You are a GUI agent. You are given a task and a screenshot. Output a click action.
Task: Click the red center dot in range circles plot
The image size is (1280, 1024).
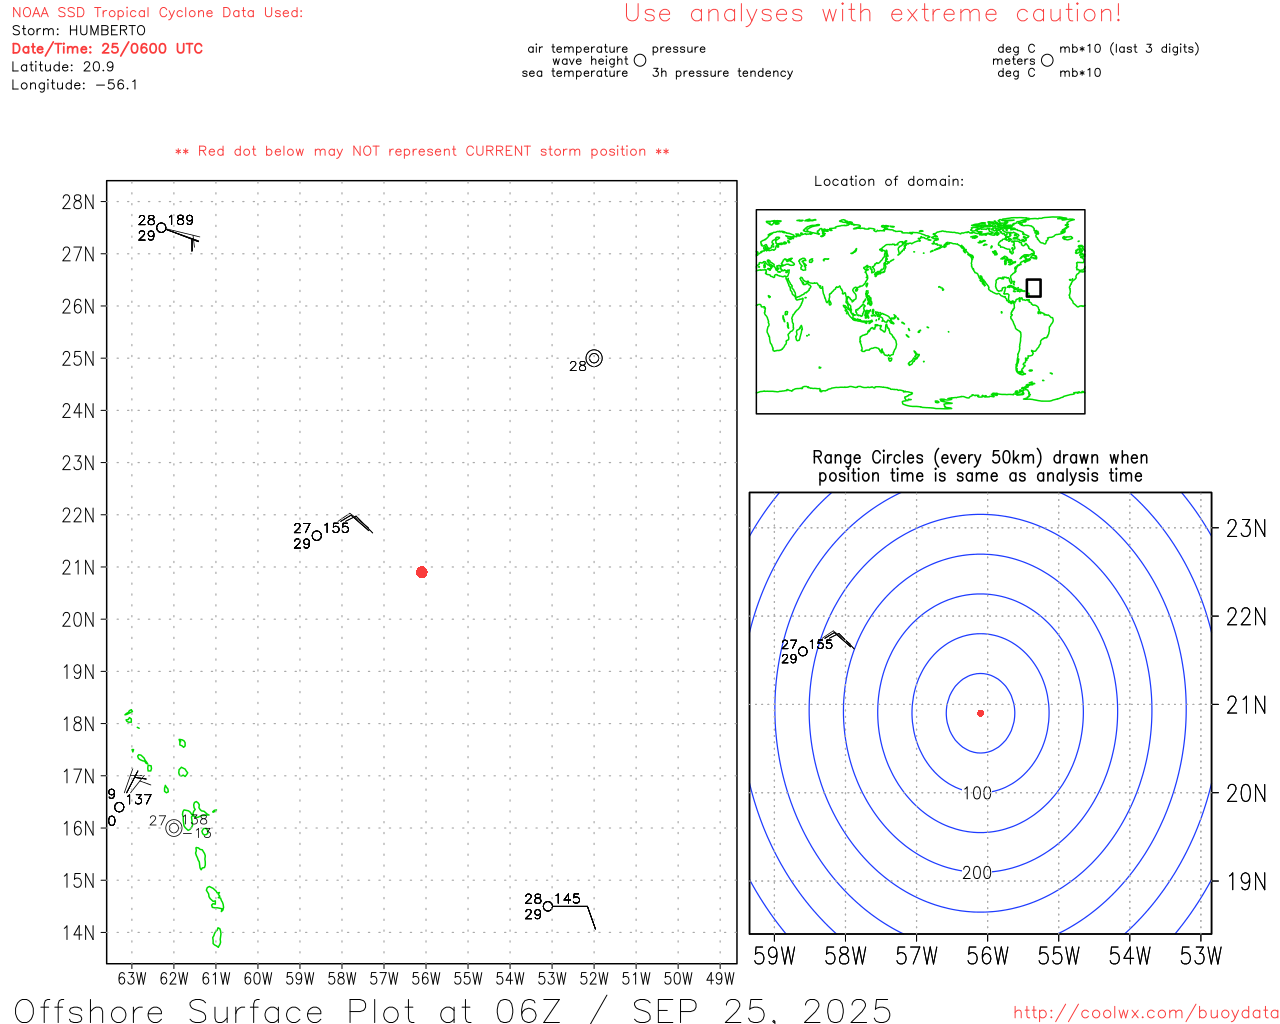coord(980,713)
